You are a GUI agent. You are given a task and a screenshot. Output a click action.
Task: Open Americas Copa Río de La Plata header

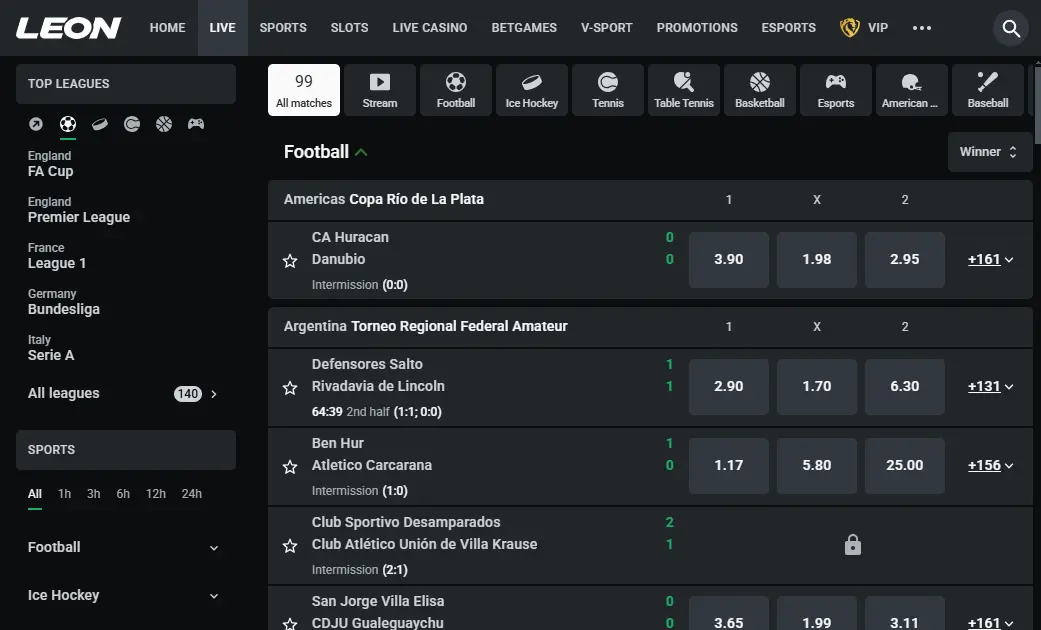point(384,199)
